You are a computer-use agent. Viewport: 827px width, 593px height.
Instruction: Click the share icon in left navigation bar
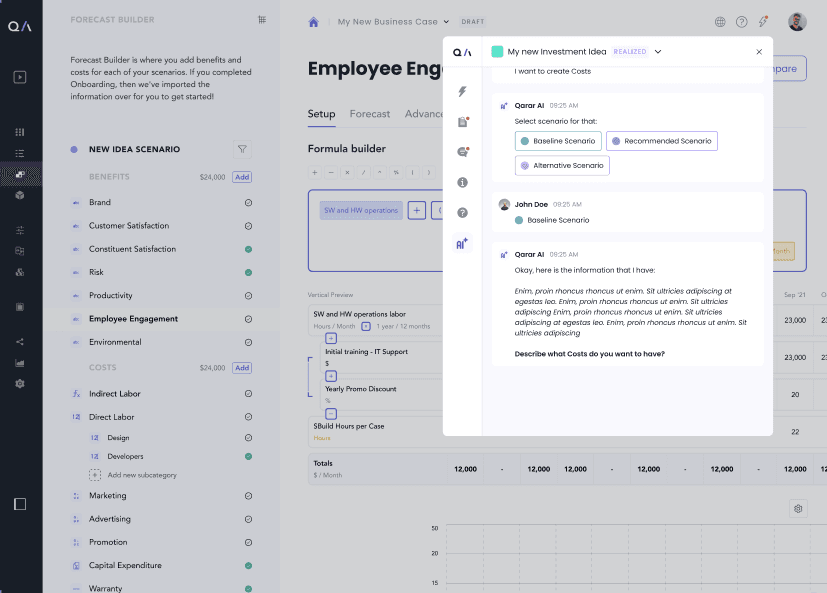click(x=20, y=342)
